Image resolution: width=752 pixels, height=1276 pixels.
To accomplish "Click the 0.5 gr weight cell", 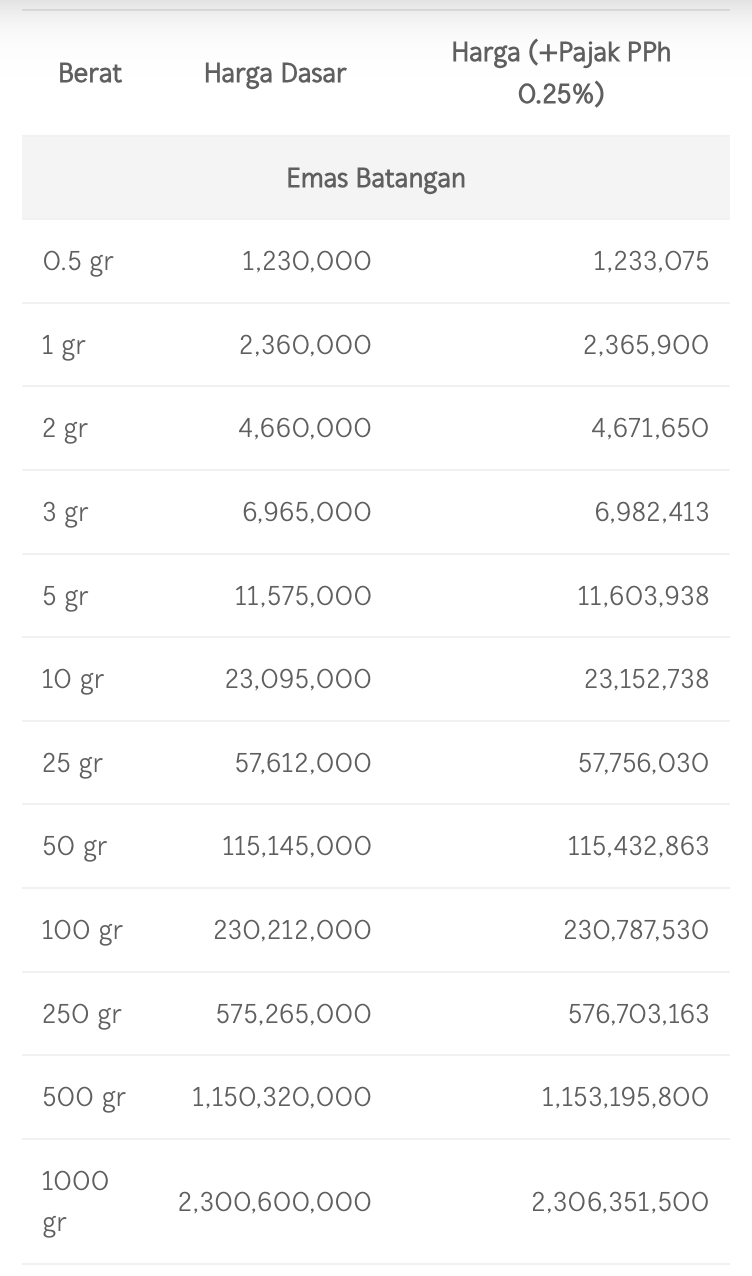I will [x=78, y=262].
